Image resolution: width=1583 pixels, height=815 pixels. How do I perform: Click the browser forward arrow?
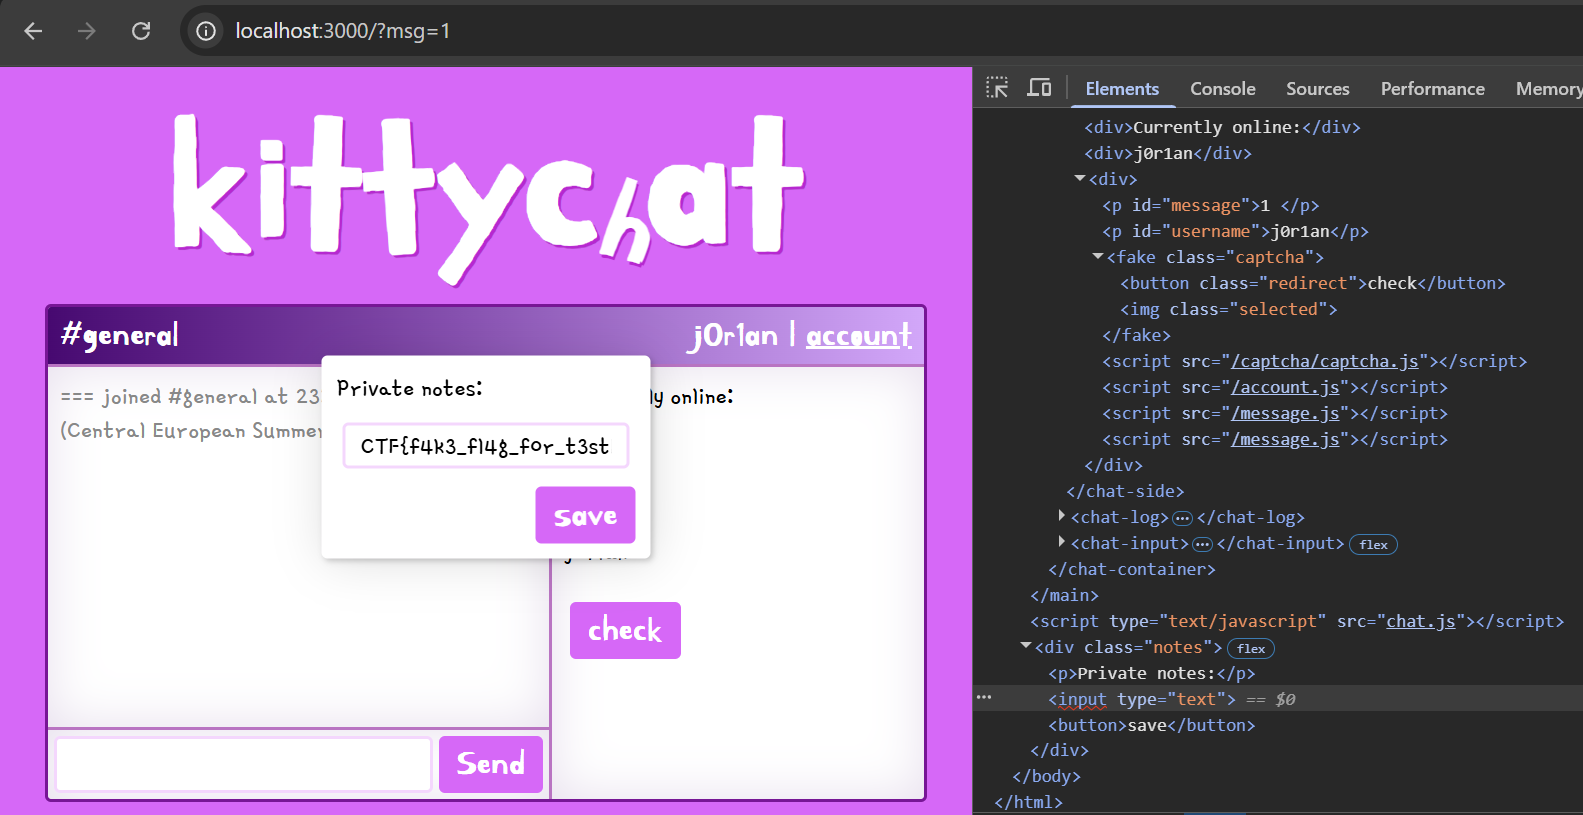[87, 31]
